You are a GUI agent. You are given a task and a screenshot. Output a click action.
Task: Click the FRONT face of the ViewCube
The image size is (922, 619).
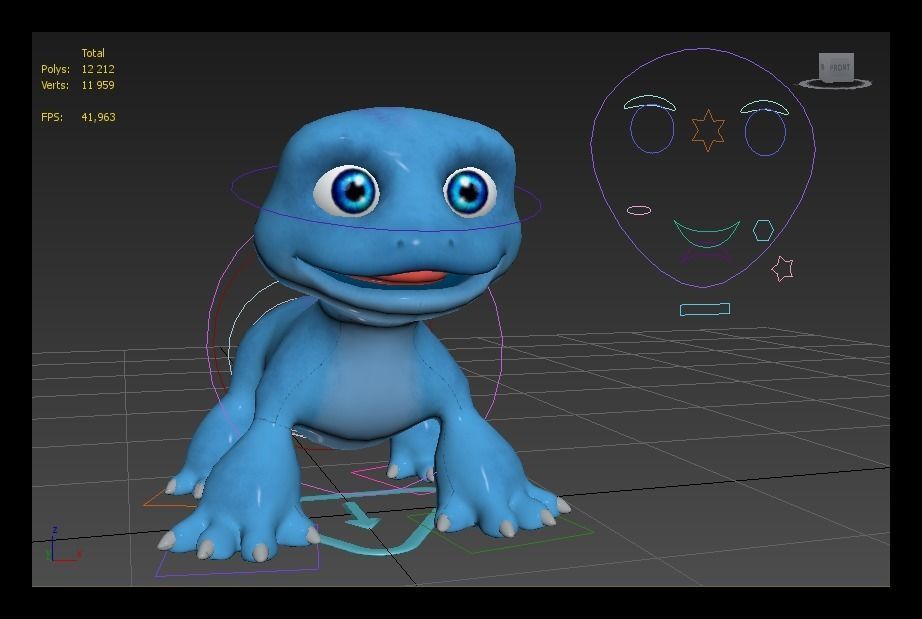(839, 68)
